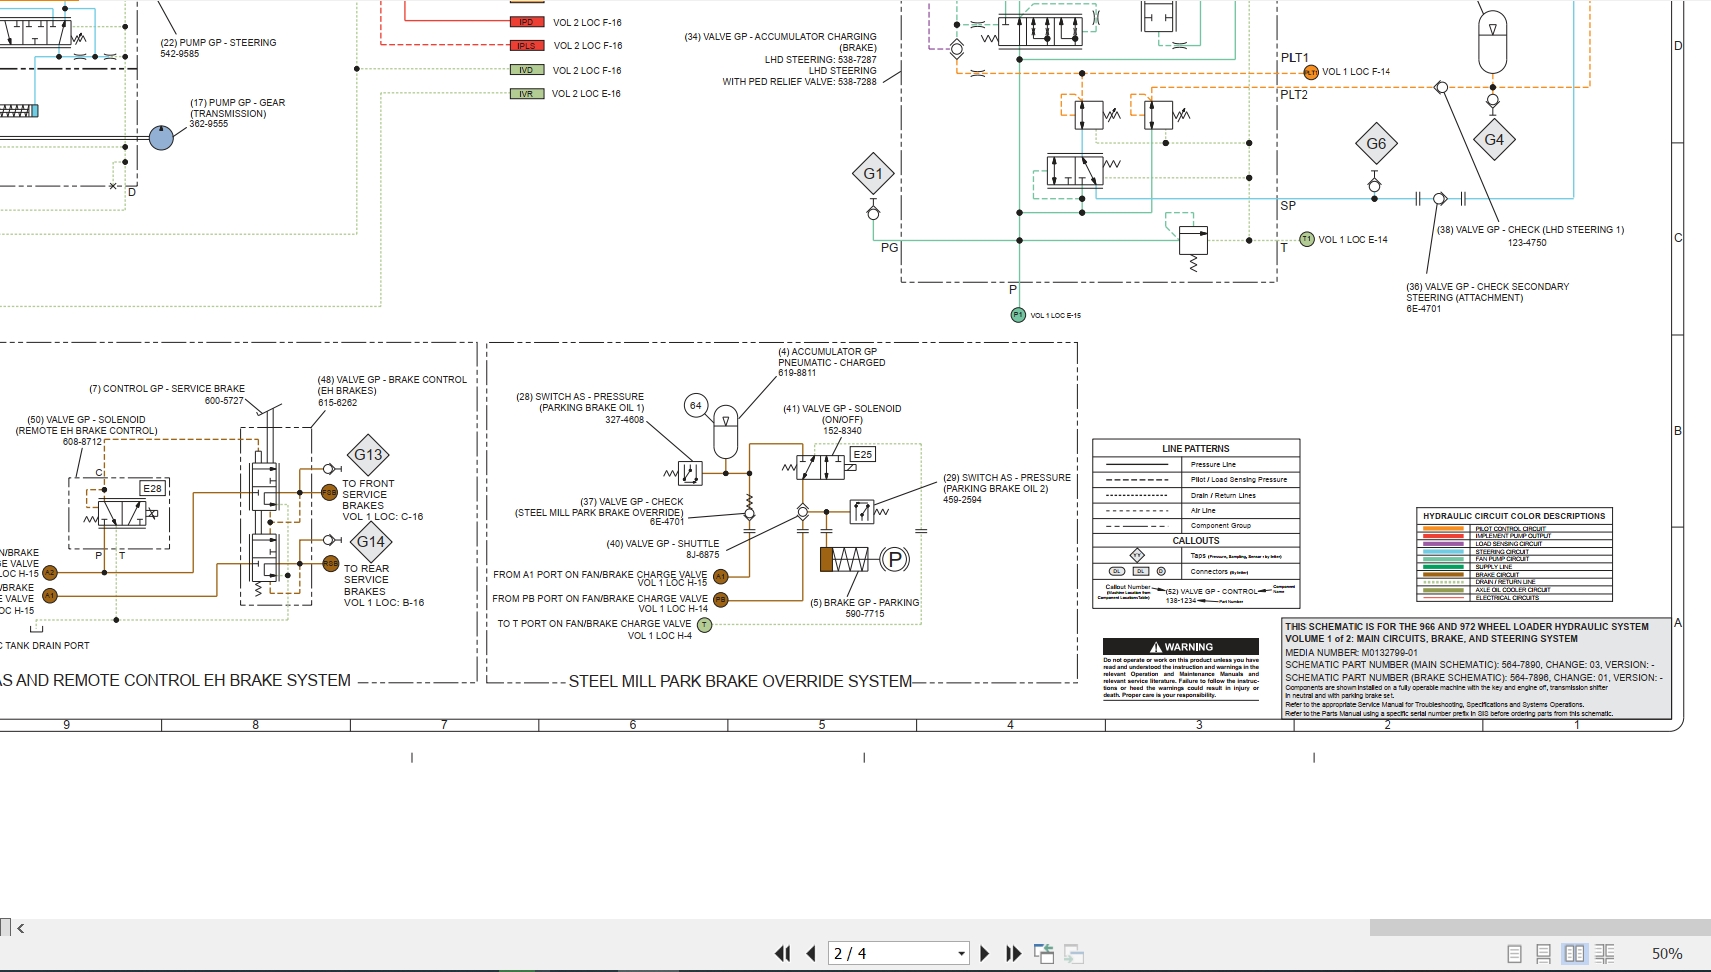Click '(37) VALVE GP - CHECK' label
This screenshot has width=1711, height=972.
tap(632, 502)
